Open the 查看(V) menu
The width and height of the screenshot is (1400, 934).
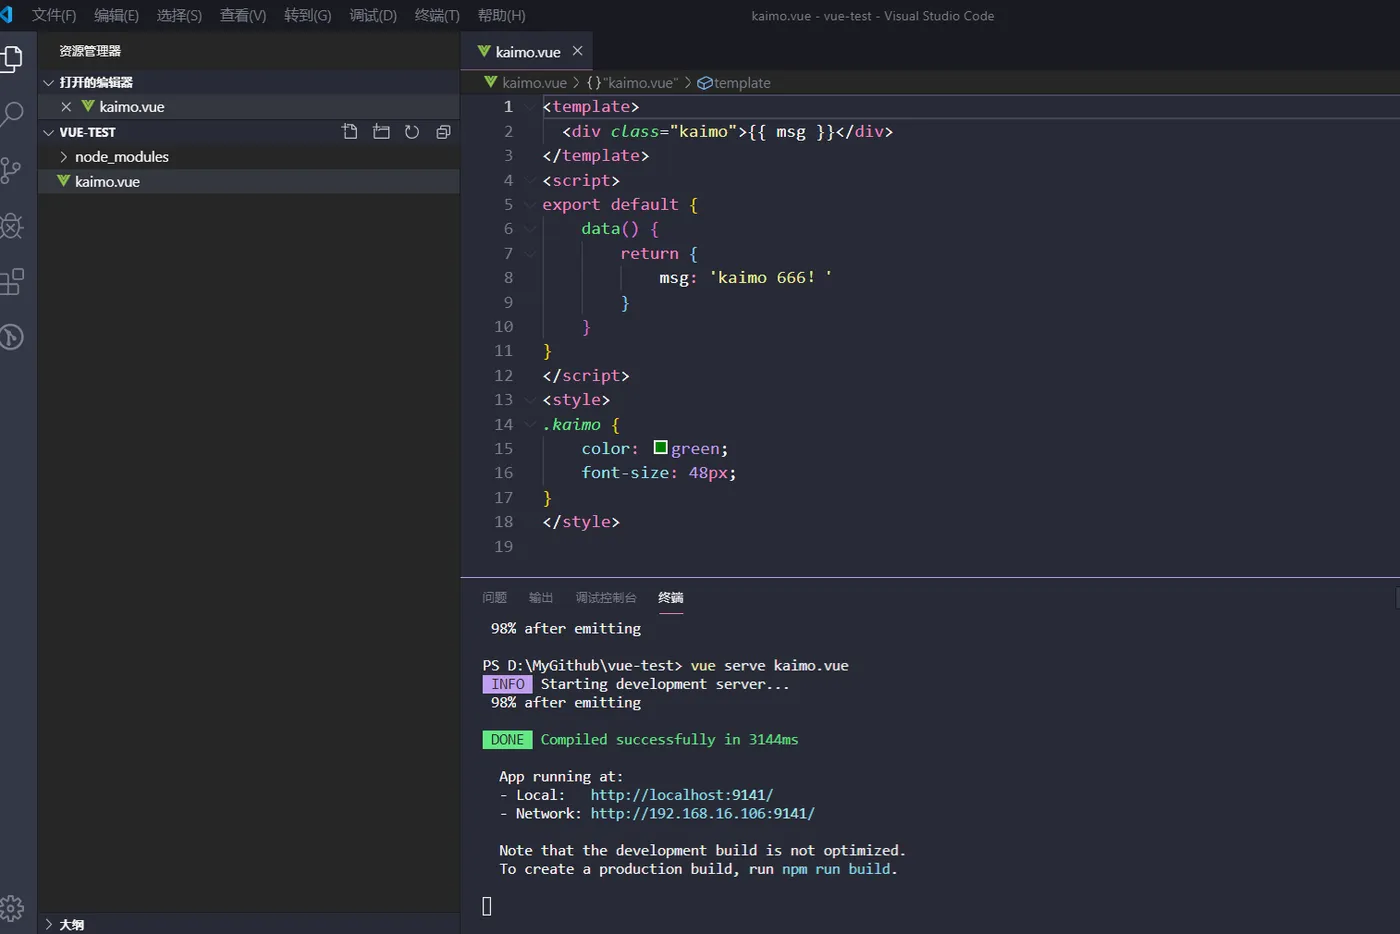click(243, 15)
